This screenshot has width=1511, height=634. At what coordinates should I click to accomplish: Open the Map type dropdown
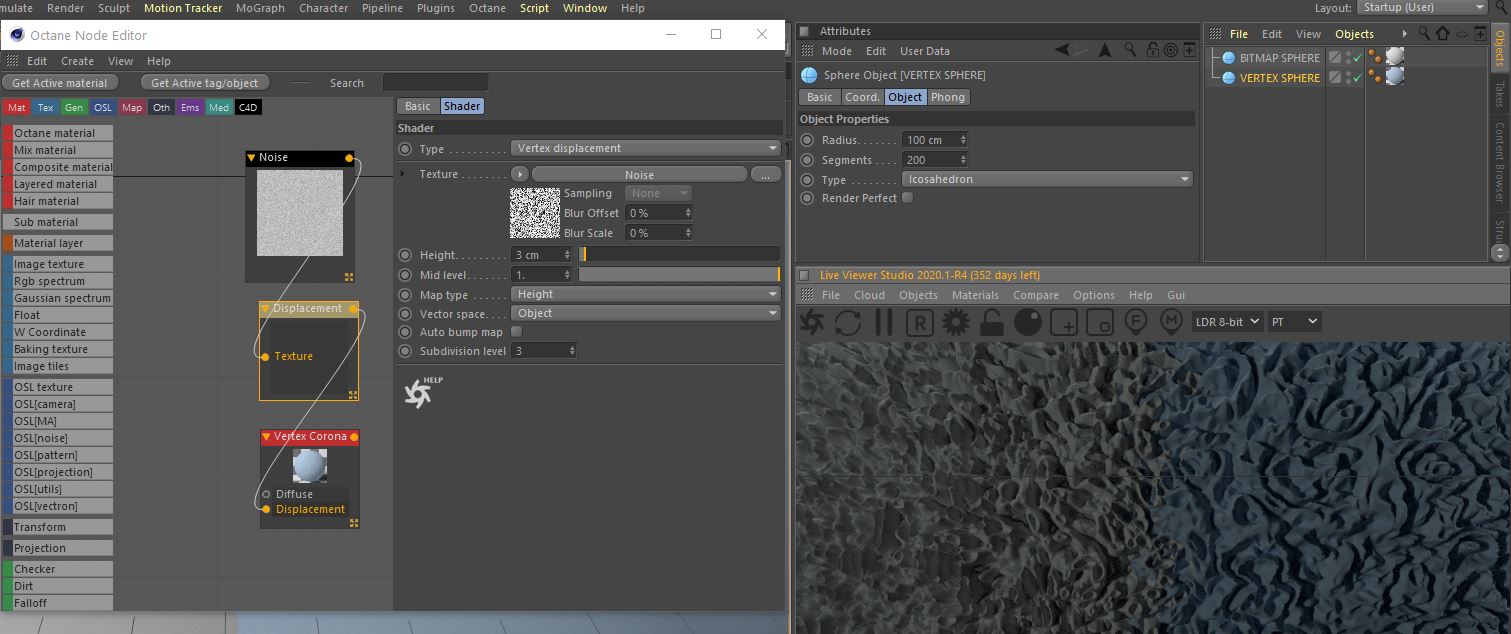[645, 294]
